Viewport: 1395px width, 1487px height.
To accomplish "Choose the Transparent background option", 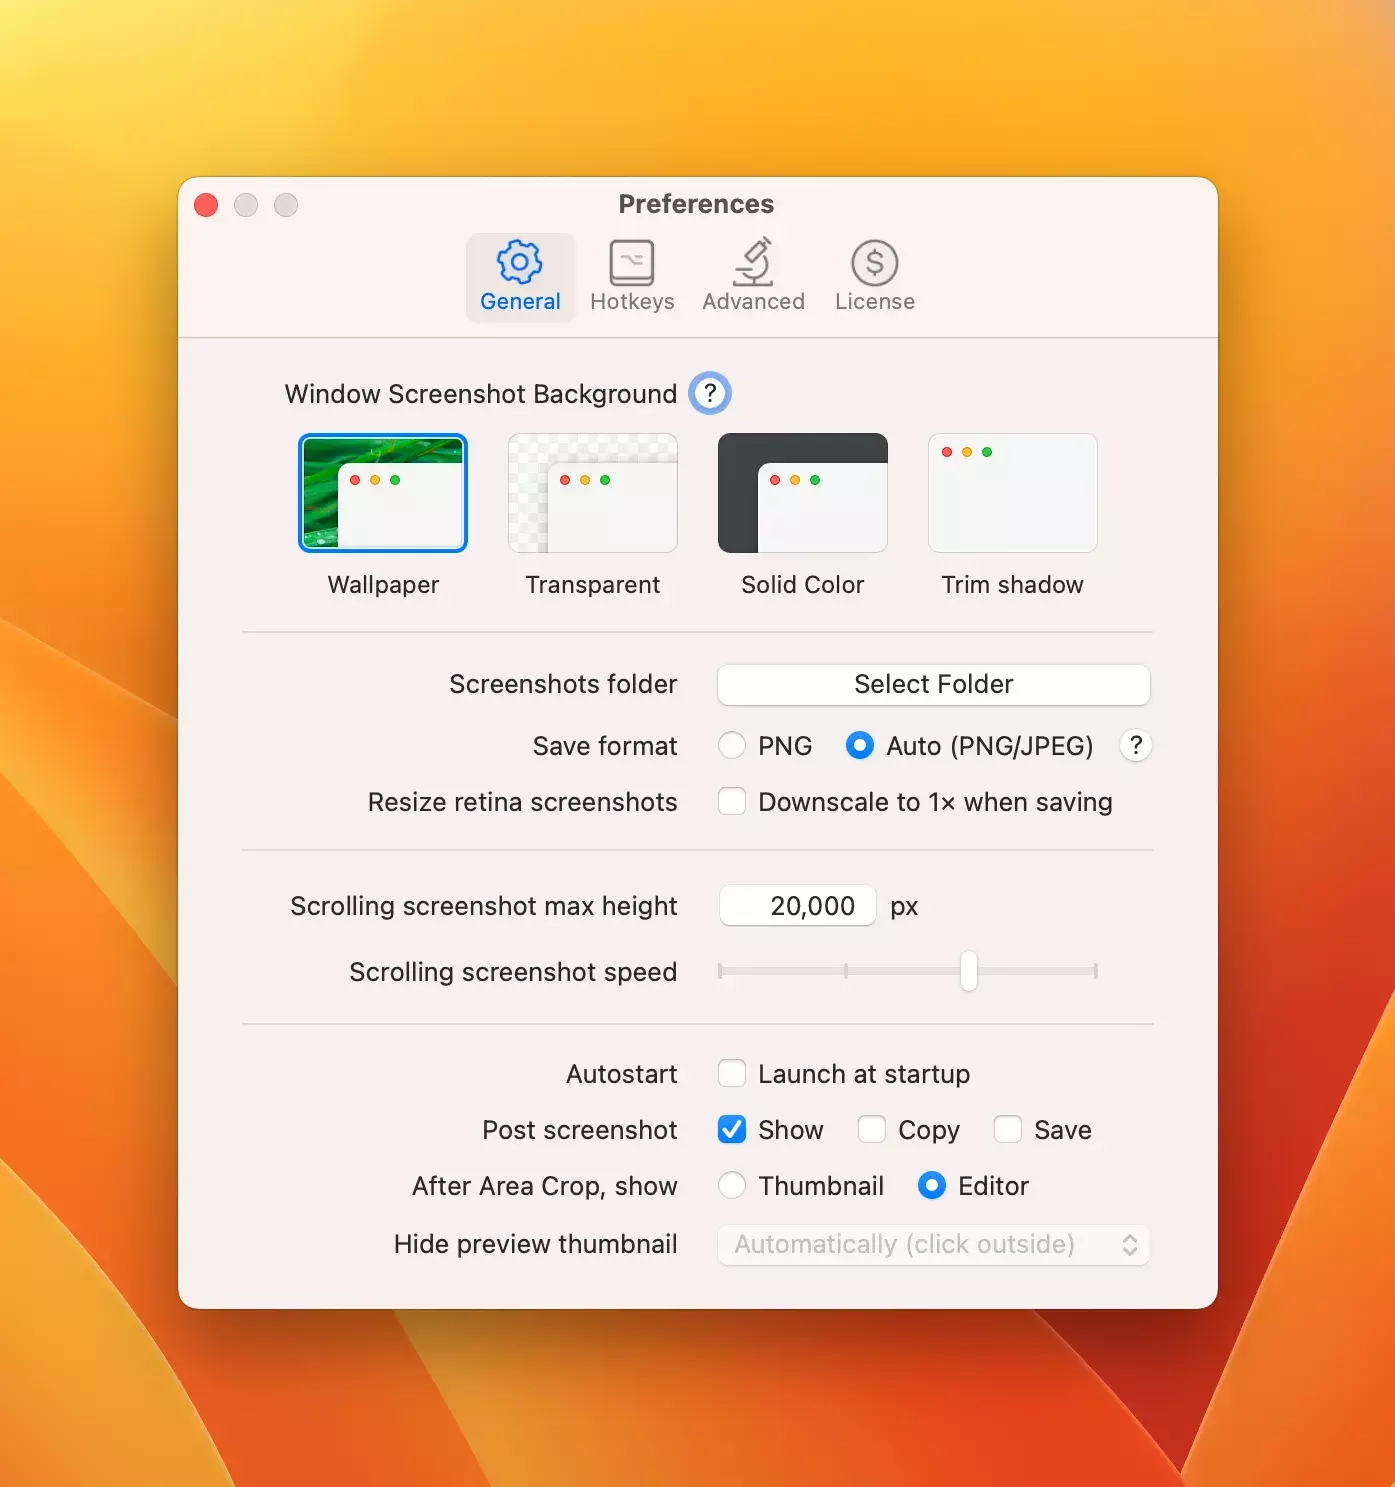I will click(x=593, y=493).
